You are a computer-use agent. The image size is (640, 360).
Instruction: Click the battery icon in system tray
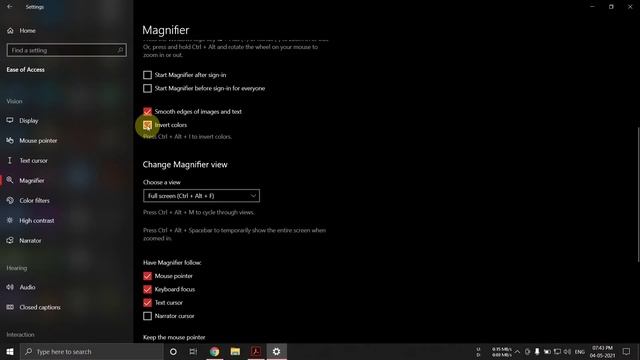pos(547,351)
